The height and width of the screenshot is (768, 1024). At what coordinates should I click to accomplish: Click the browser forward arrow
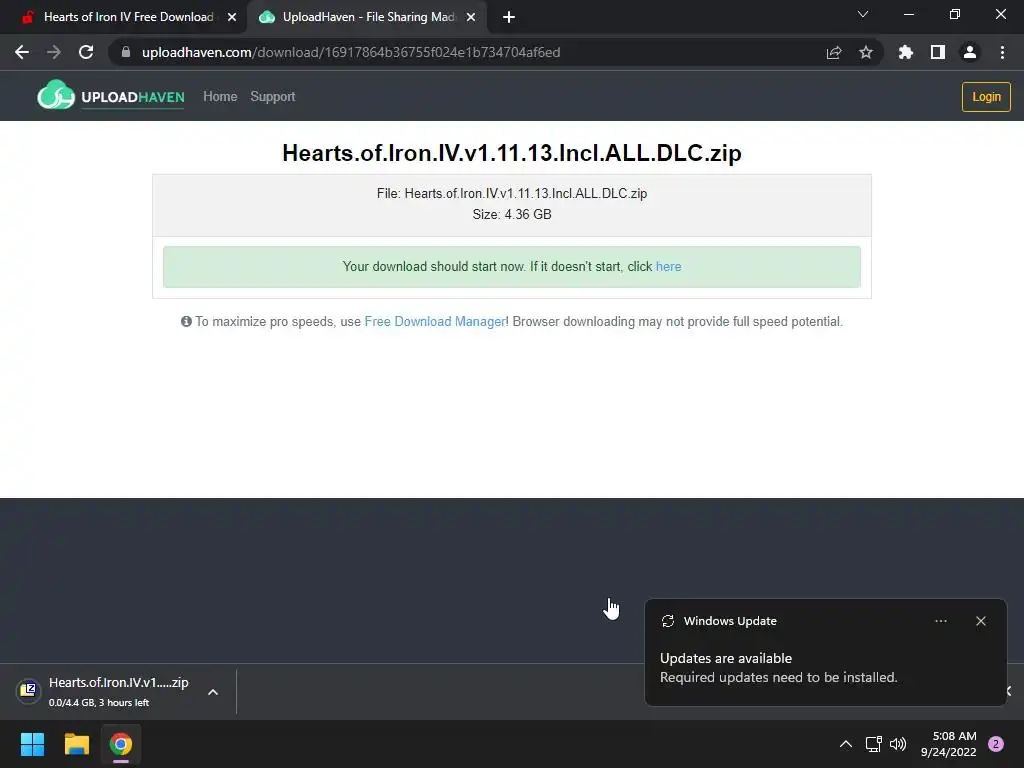(54, 52)
